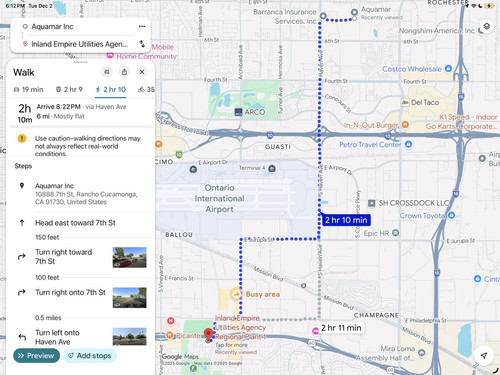Screen dimensions: 500x375
Task: Tap the Epic HR marker
Action: [395, 233]
